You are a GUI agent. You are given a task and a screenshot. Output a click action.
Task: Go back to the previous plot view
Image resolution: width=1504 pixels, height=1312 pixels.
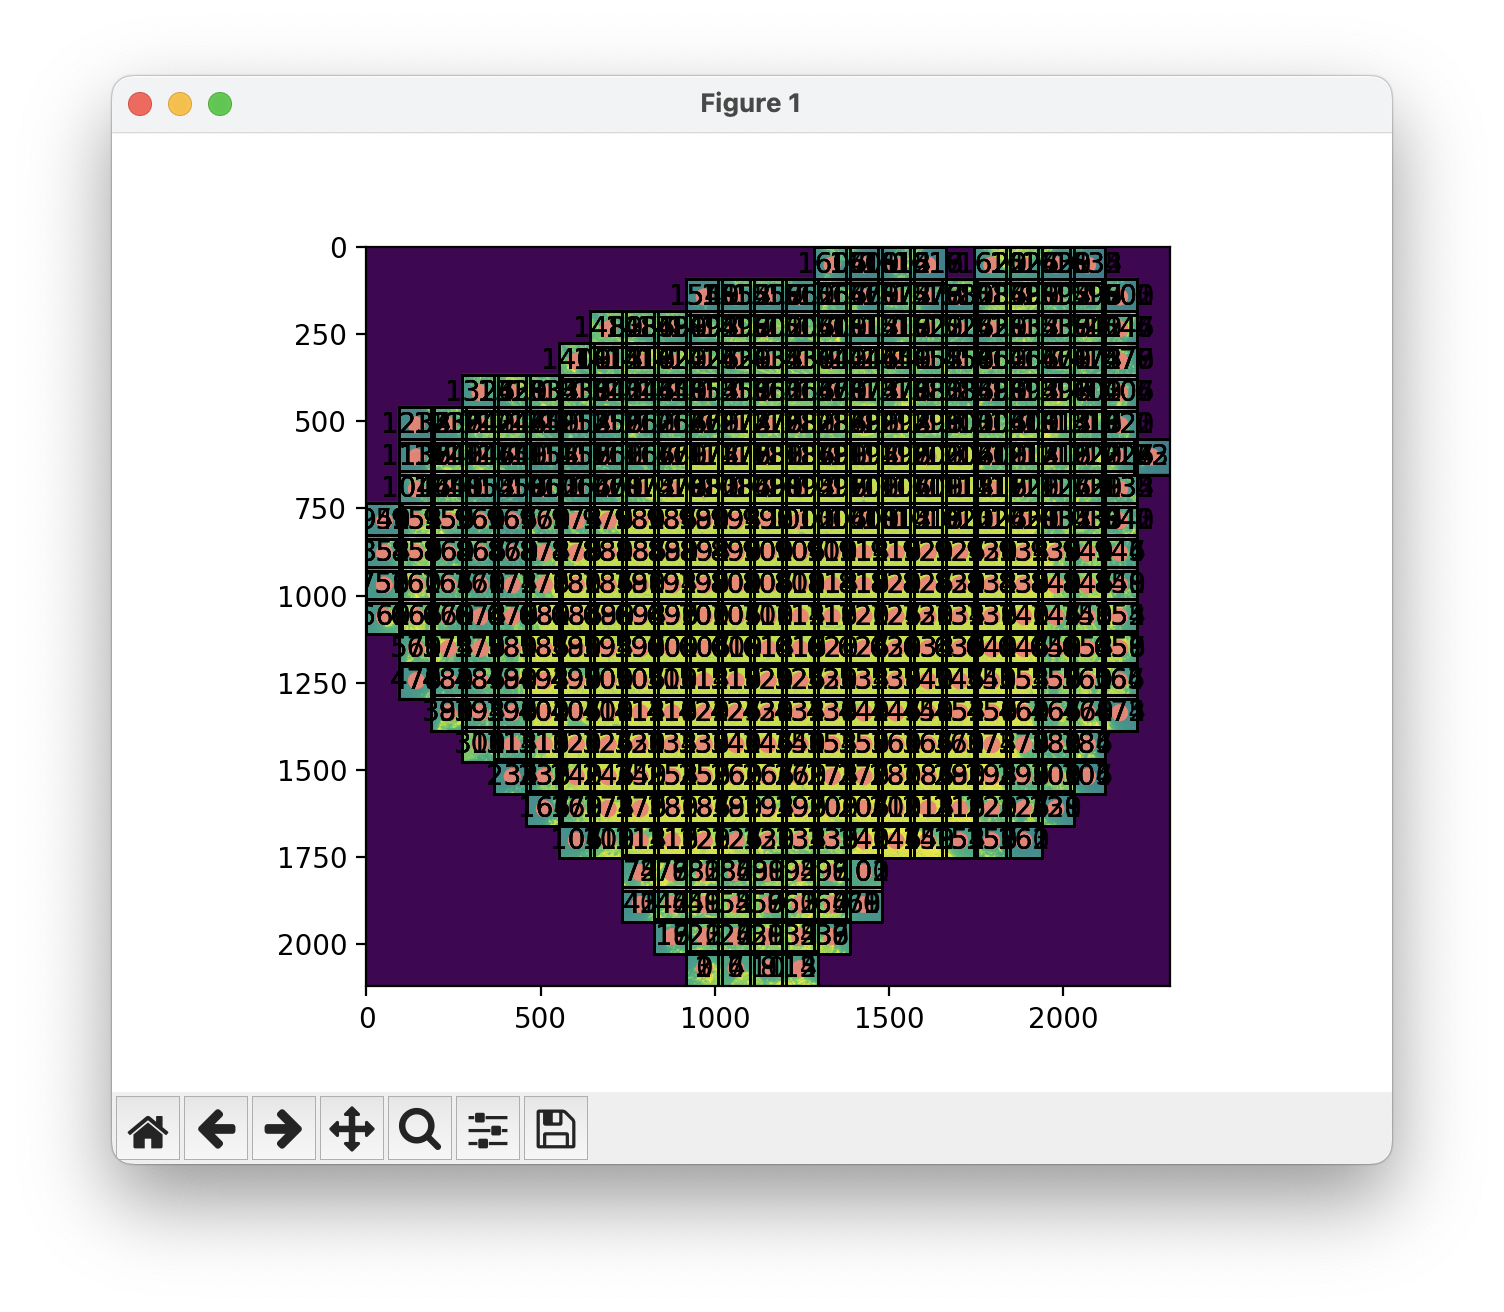[x=216, y=1129]
